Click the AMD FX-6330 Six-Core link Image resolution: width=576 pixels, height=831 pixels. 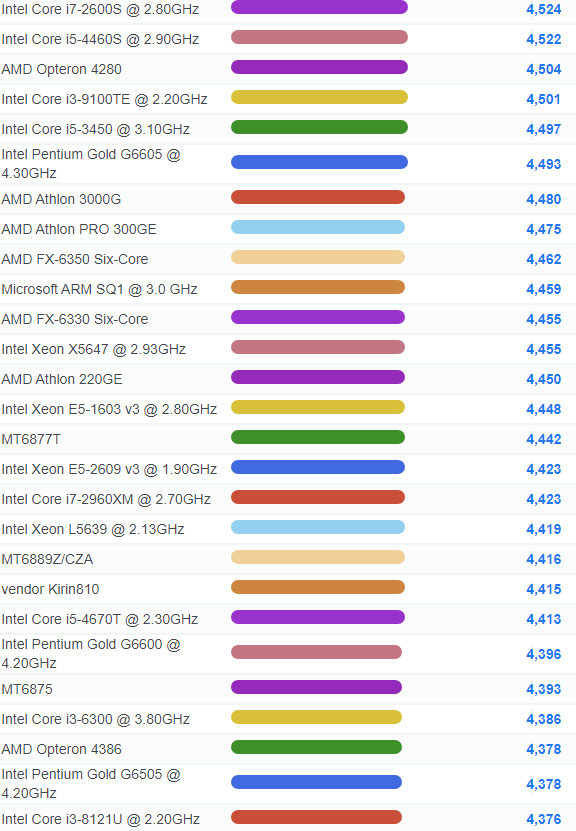75,319
